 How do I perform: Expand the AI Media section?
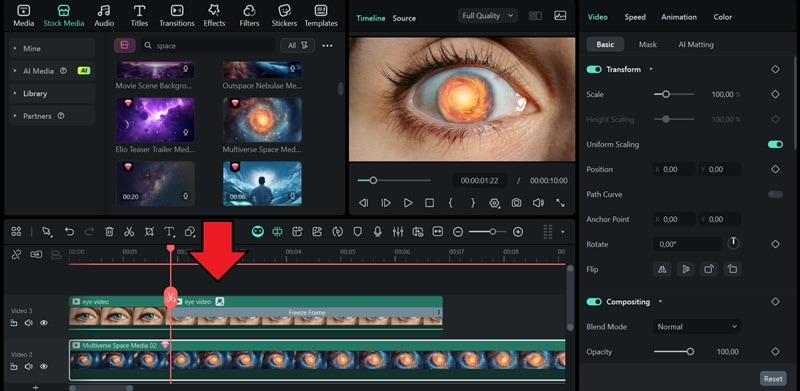pos(52,71)
